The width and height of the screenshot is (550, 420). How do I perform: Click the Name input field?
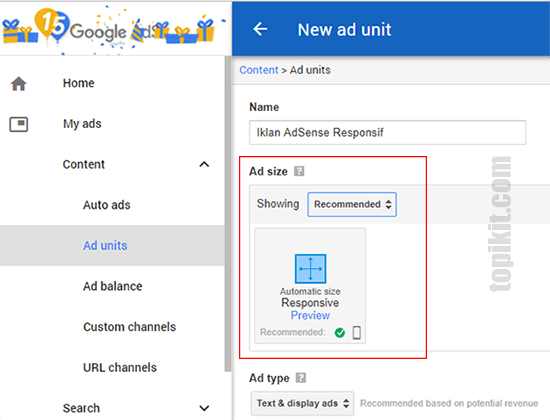[x=388, y=132]
